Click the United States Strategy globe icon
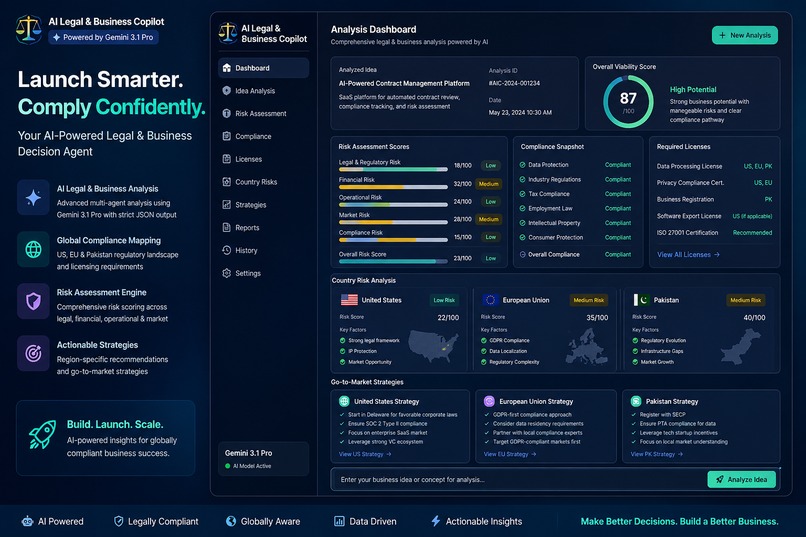 point(344,401)
